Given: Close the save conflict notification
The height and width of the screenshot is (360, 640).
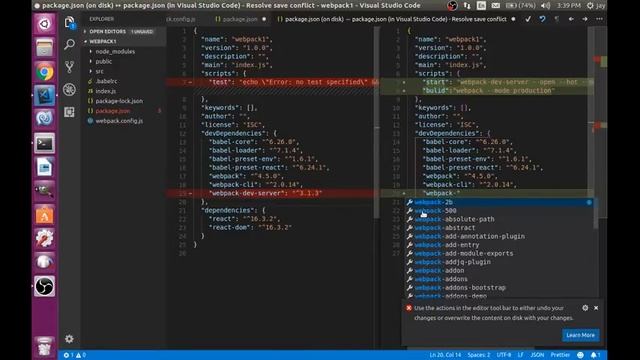Looking at the screenshot, I should point(596,308).
